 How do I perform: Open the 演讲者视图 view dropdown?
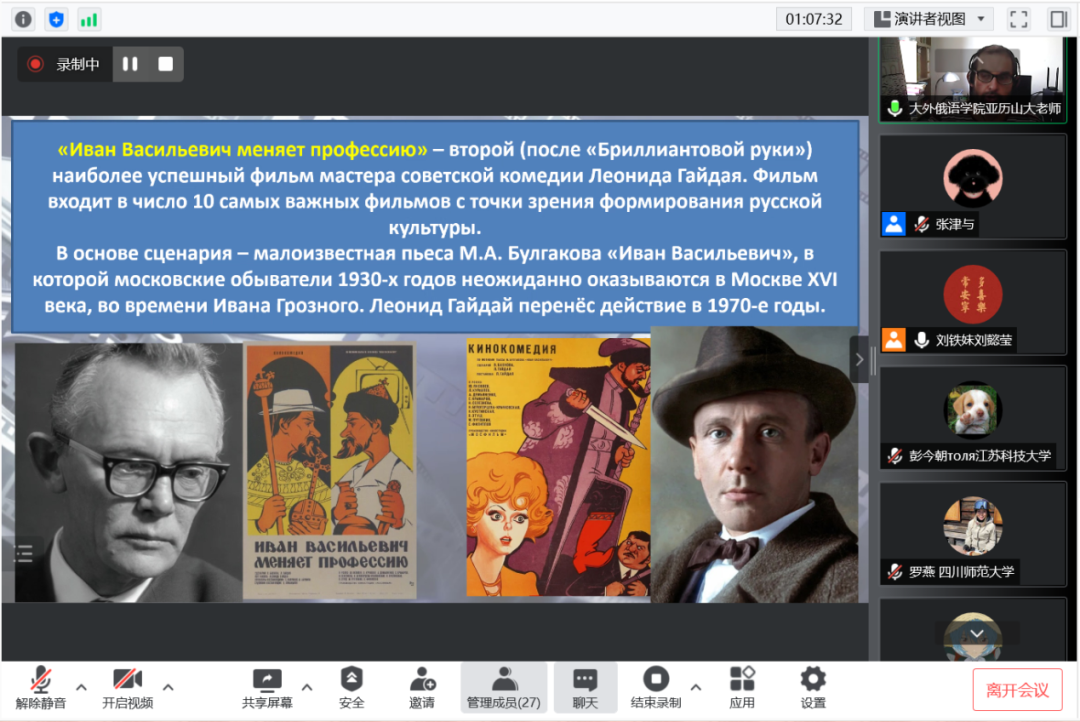(929, 19)
